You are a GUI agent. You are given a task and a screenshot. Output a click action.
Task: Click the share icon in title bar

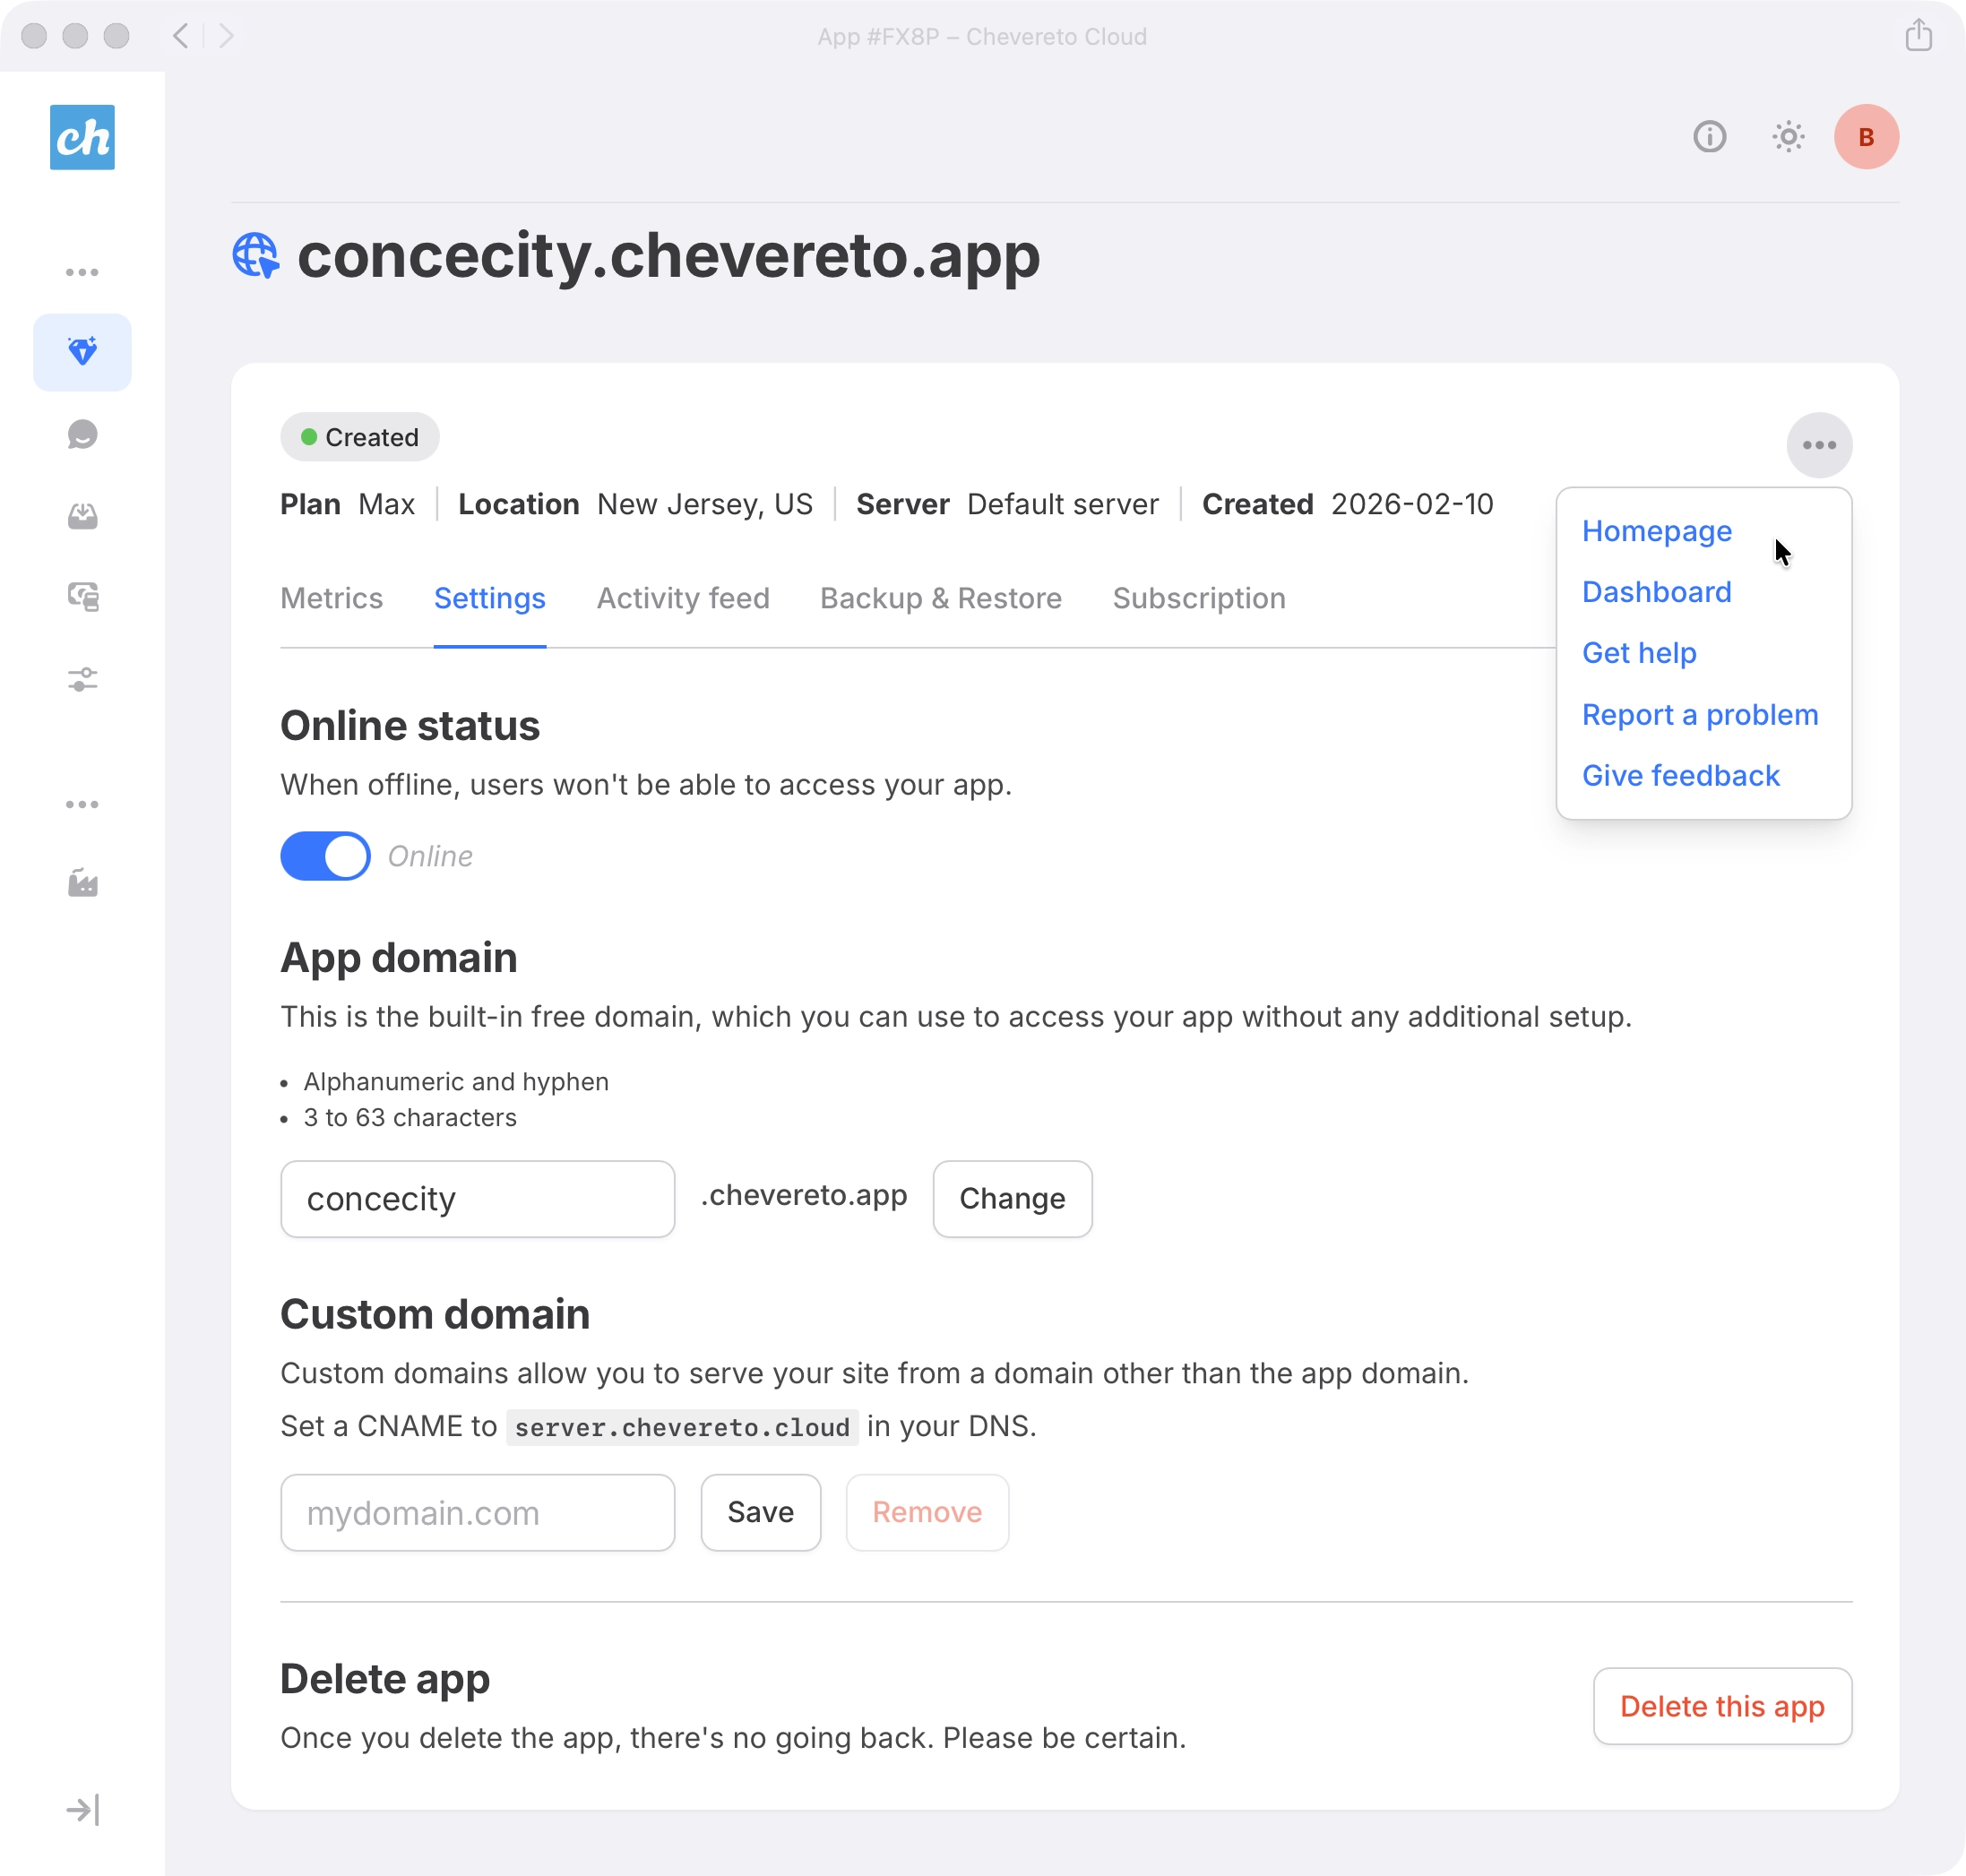tap(1918, 35)
